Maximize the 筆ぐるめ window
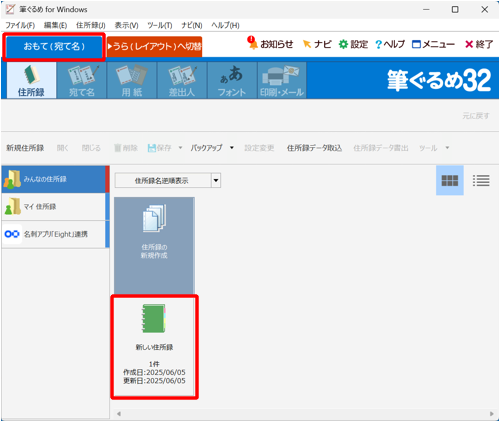 [455, 9]
